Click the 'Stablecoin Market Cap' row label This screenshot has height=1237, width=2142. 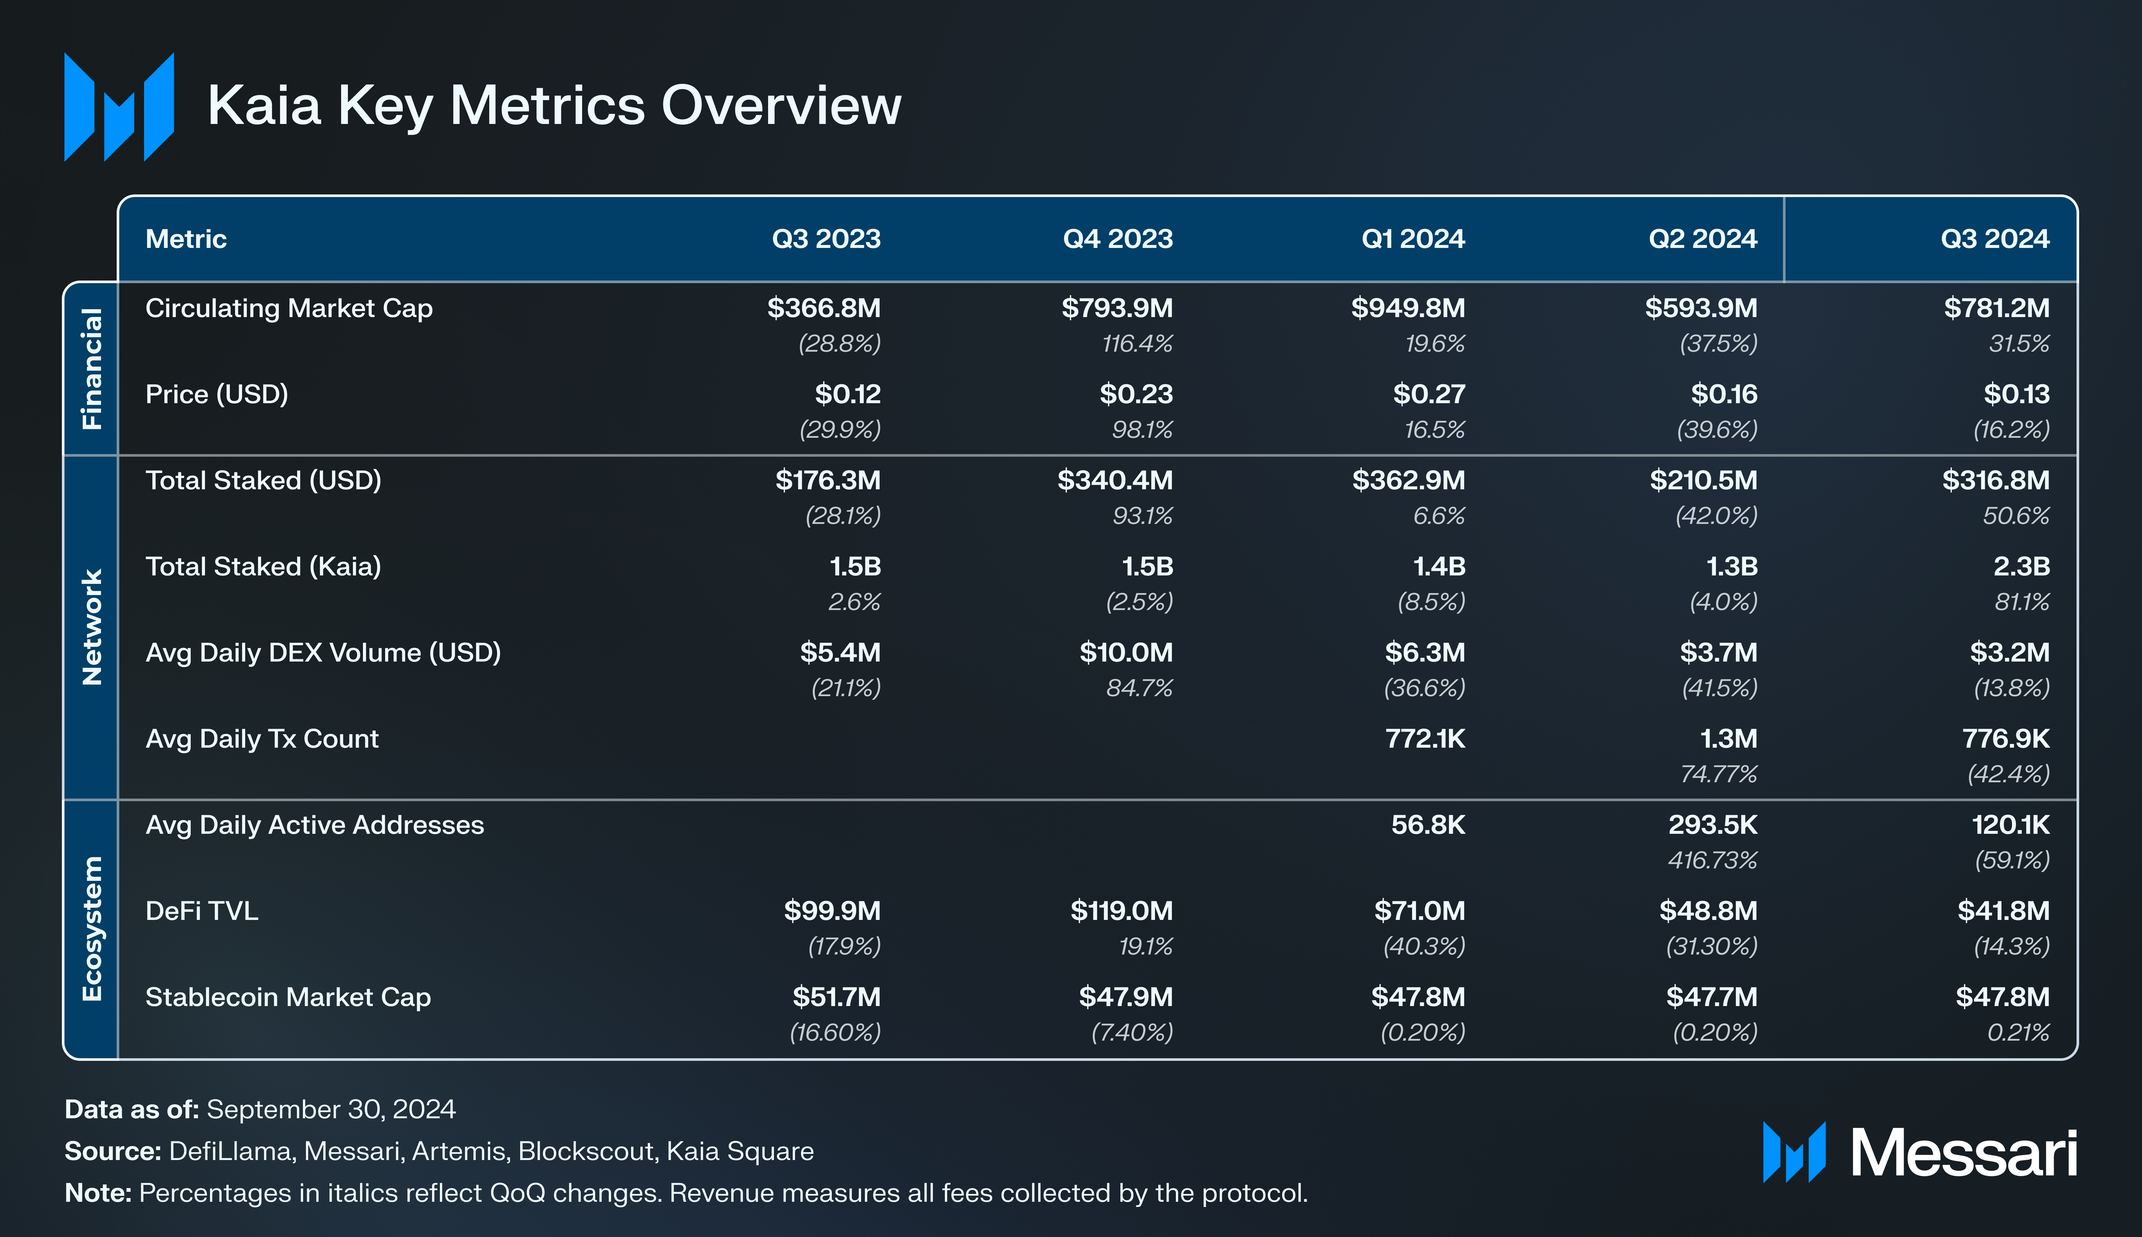click(x=288, y=998)
